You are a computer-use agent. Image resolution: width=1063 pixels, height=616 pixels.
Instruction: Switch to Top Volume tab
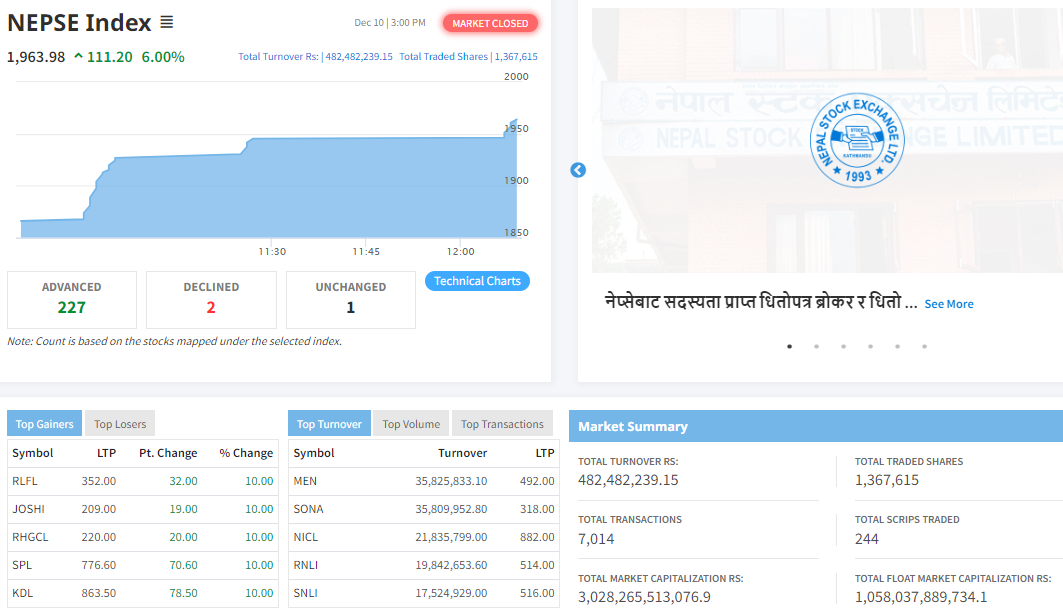[411, 424]
